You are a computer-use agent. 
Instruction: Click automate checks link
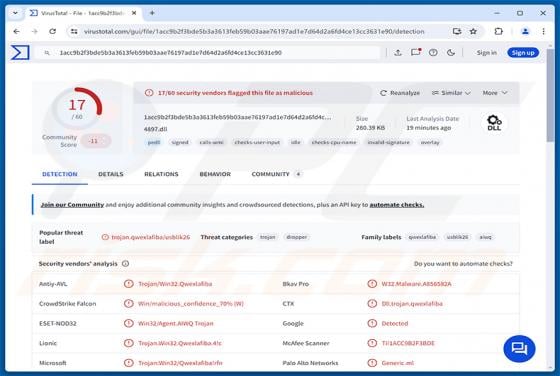click(397, 205)
